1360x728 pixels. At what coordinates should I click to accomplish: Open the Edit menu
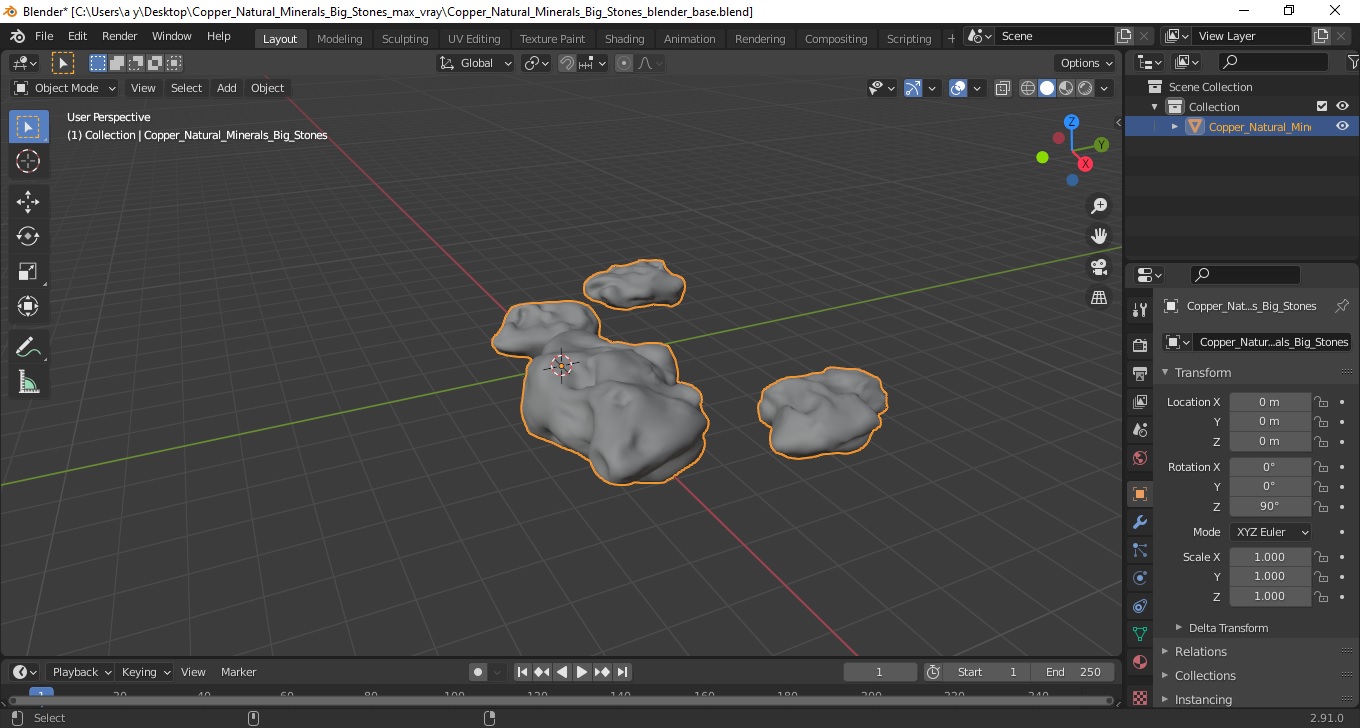[x=77, y=36]
